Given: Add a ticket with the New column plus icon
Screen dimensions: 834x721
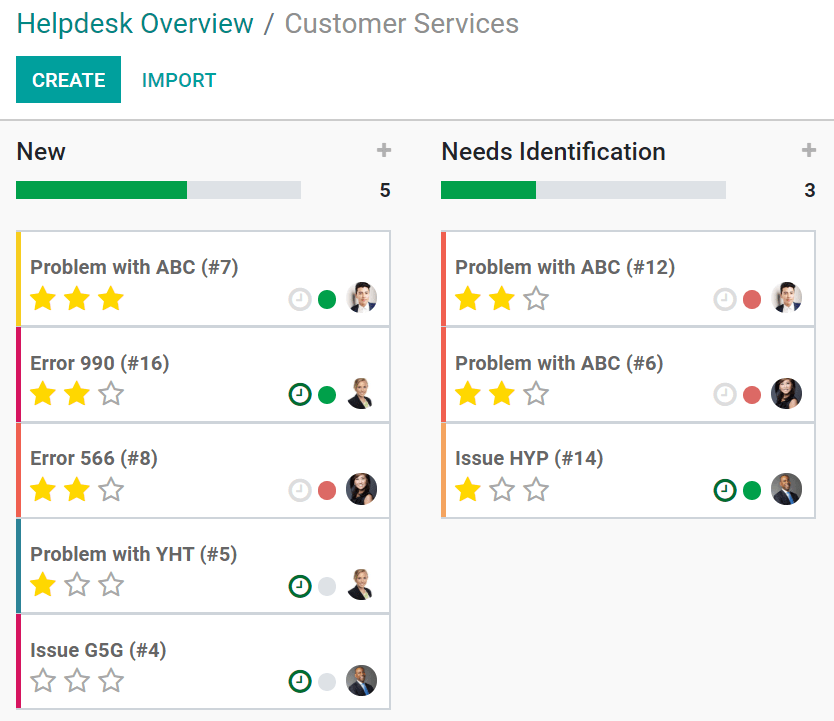Looking at the screenshot, I should pos(383,150).
